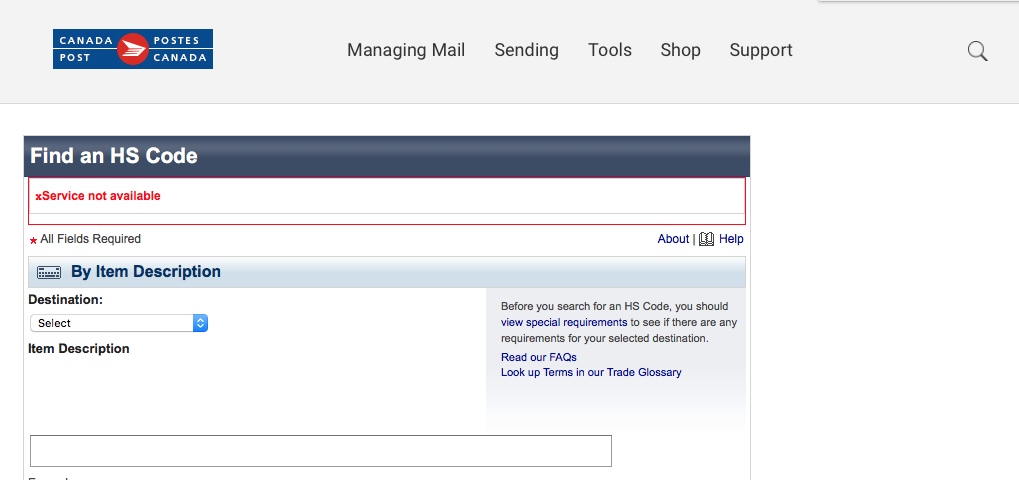The width and height of the screenshot is (1019, 480).
Task: Open the search magnifier icon
Action: (977, 51)
